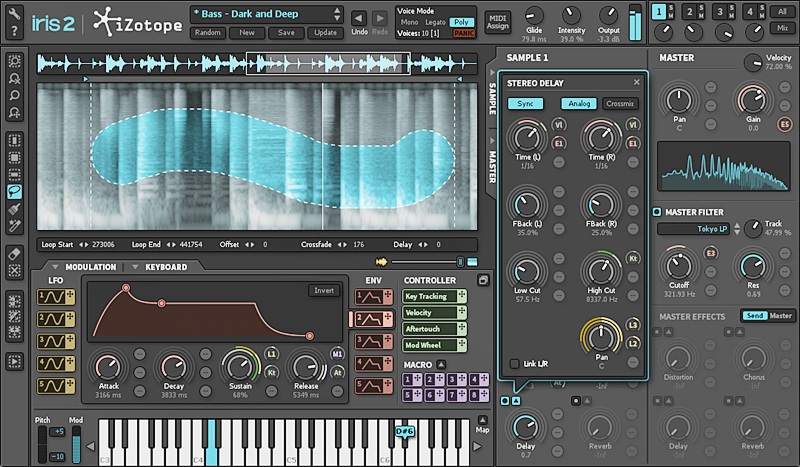
Task: Enable Crossmix in Stereo Delay
Action: coord(620,104)
